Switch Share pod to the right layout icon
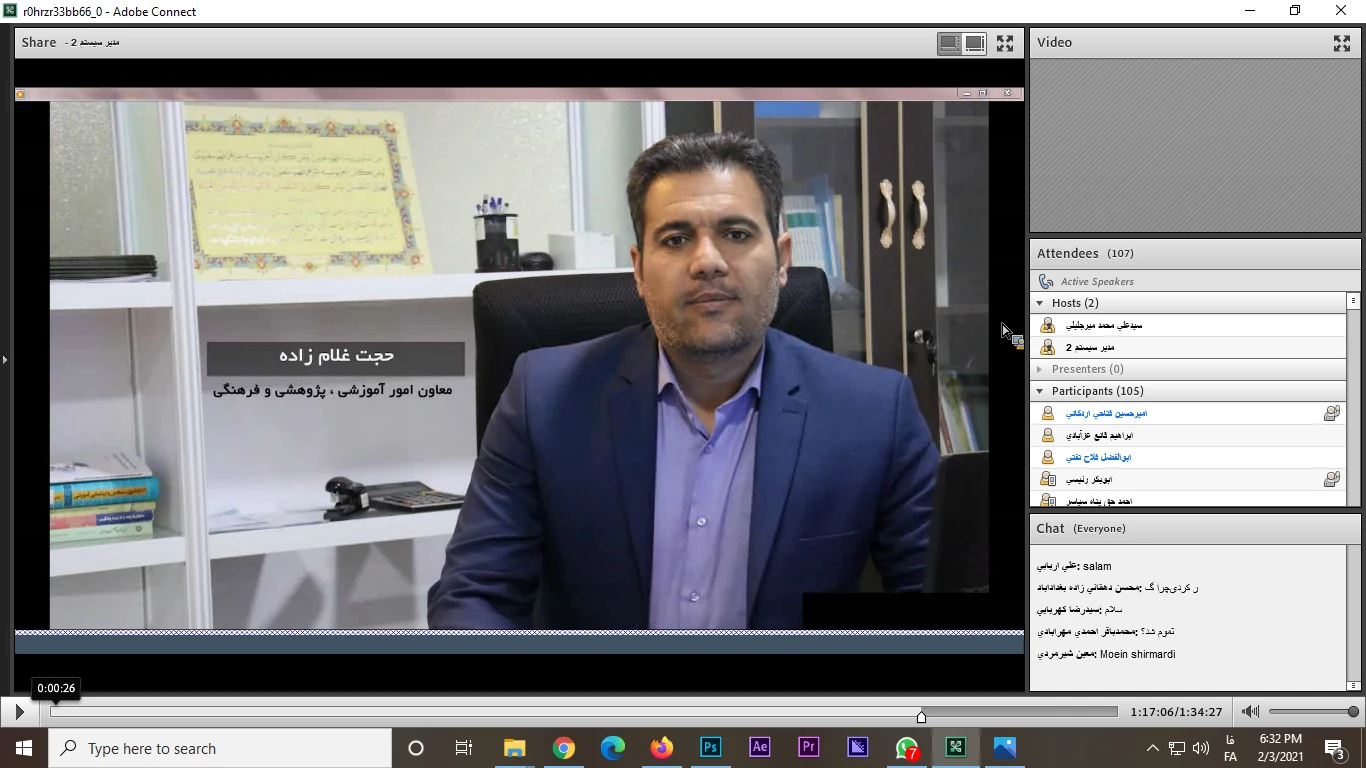 [975, 43]
